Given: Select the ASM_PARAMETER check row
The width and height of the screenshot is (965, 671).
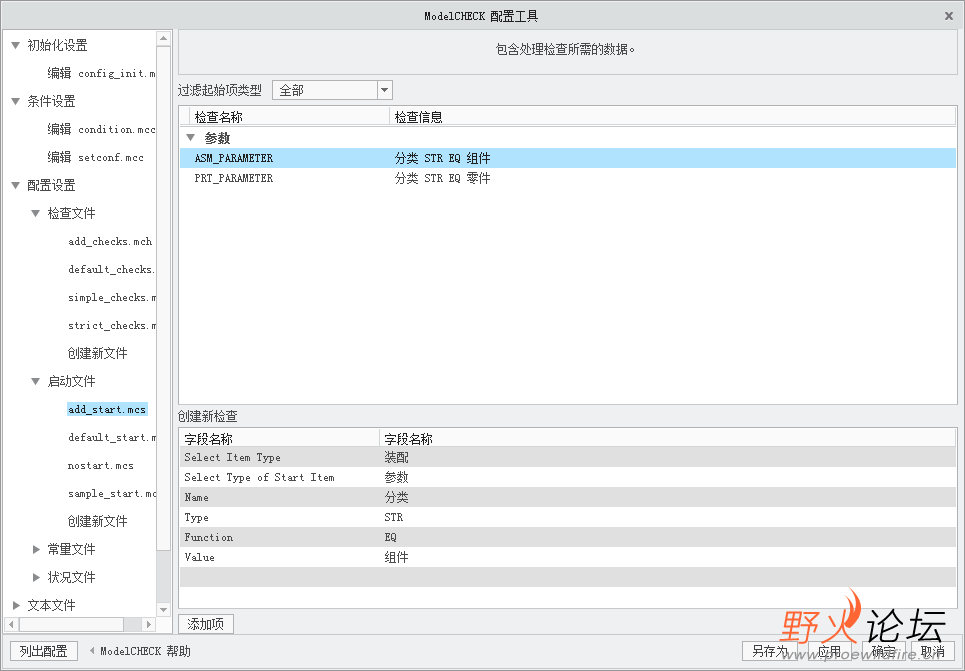Looking at the screenshot, I should coord(567,158).
